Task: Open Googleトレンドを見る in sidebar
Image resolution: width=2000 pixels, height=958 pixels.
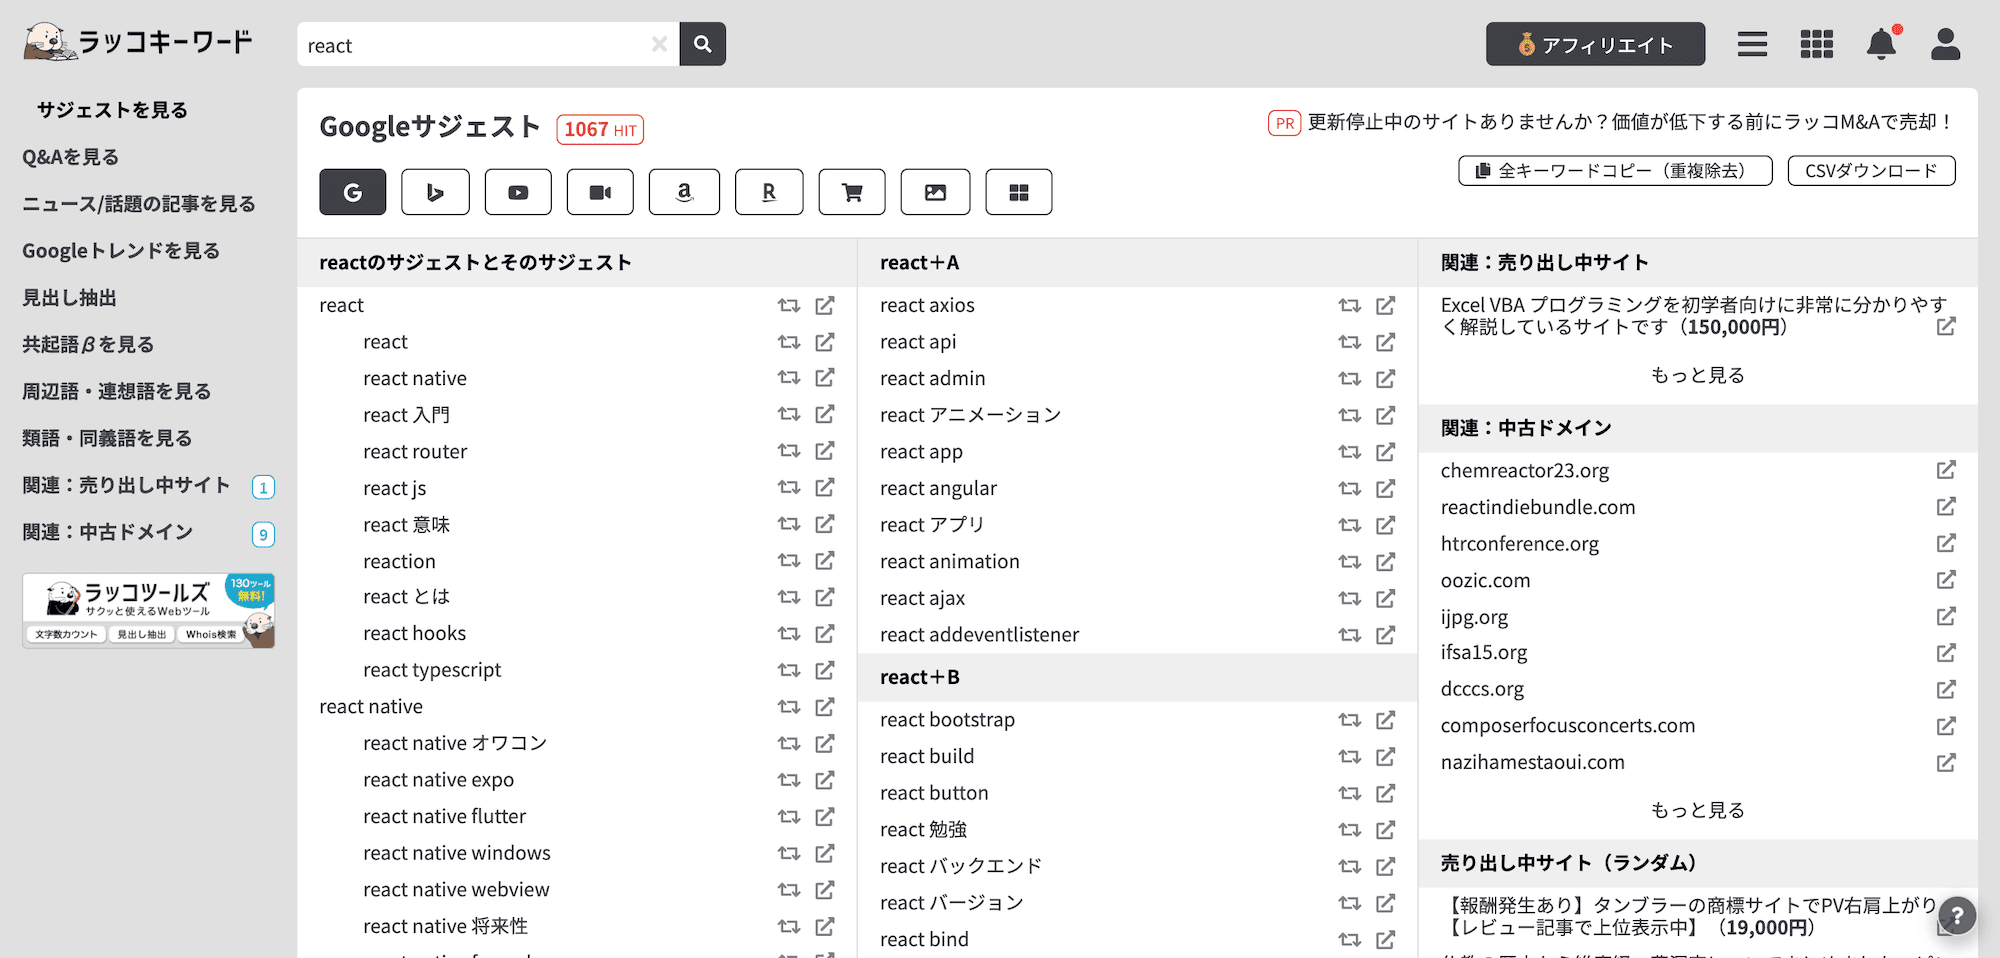Action: 121,251
